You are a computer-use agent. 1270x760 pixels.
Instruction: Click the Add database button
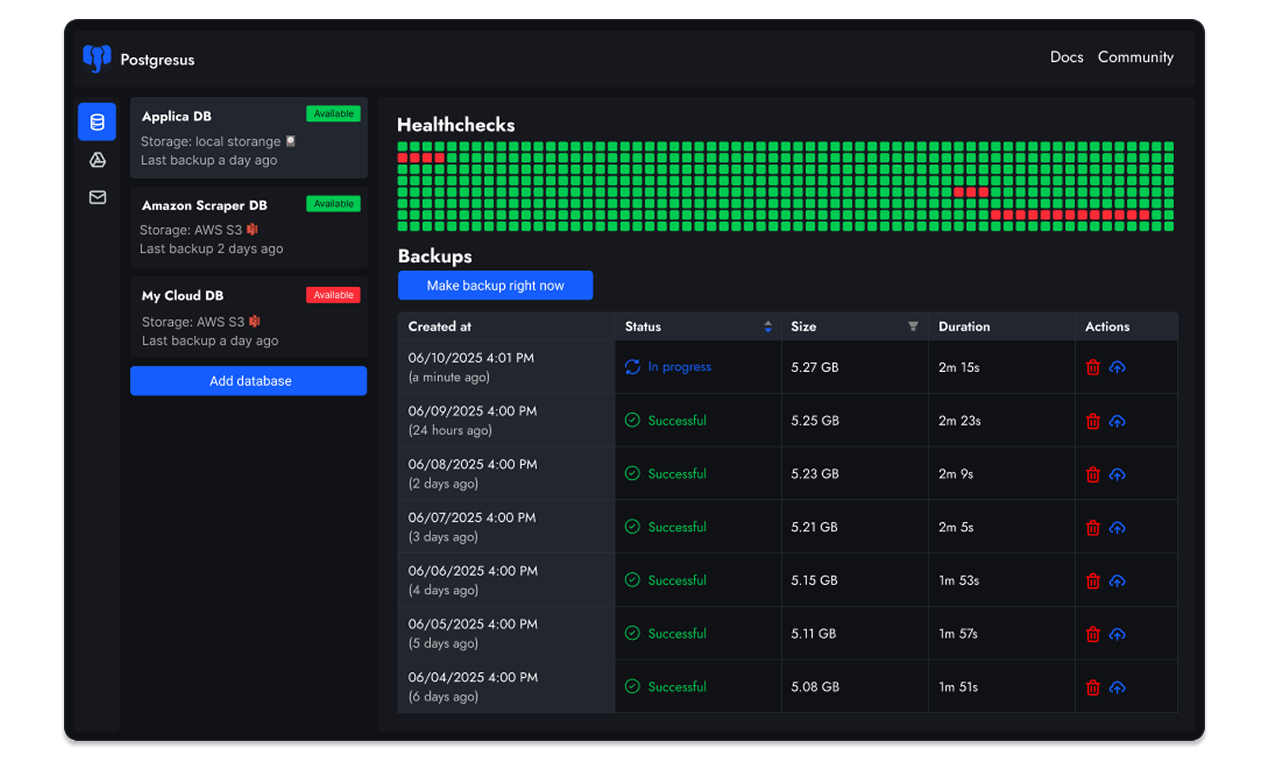click(249, 381)
